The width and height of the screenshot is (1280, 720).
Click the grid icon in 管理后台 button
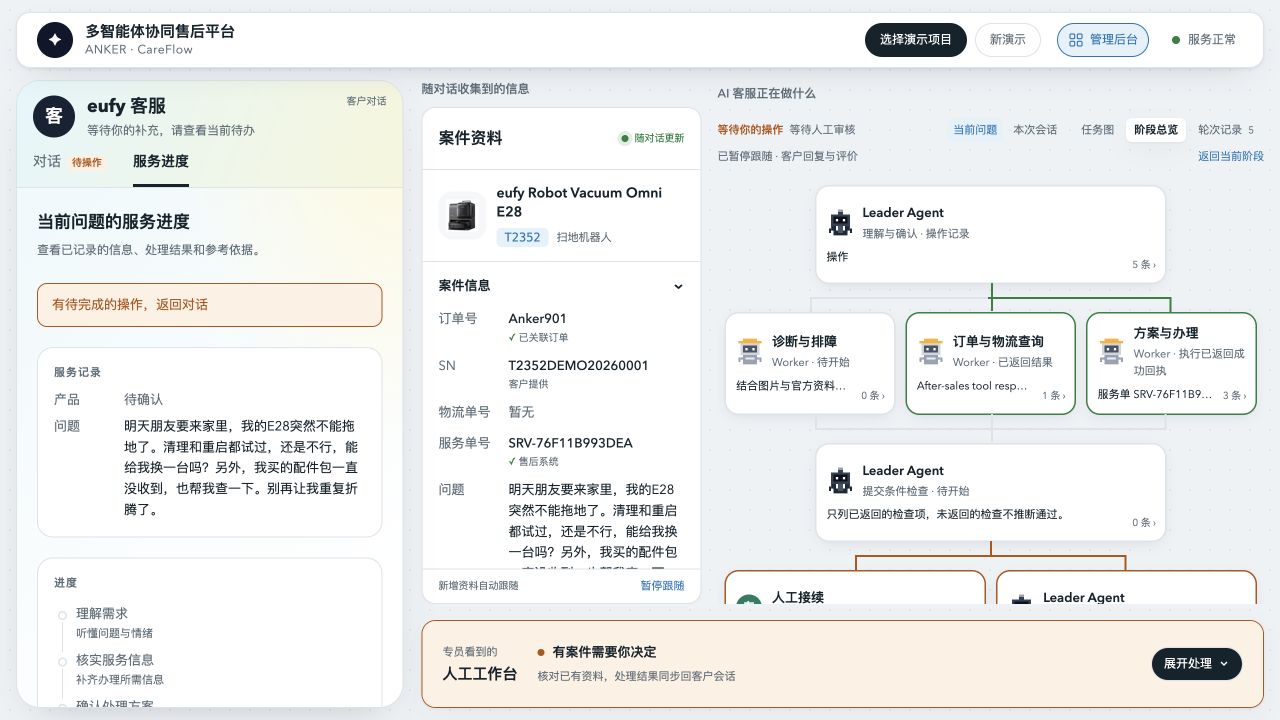pyautogui.click(x=1076, y=40)
